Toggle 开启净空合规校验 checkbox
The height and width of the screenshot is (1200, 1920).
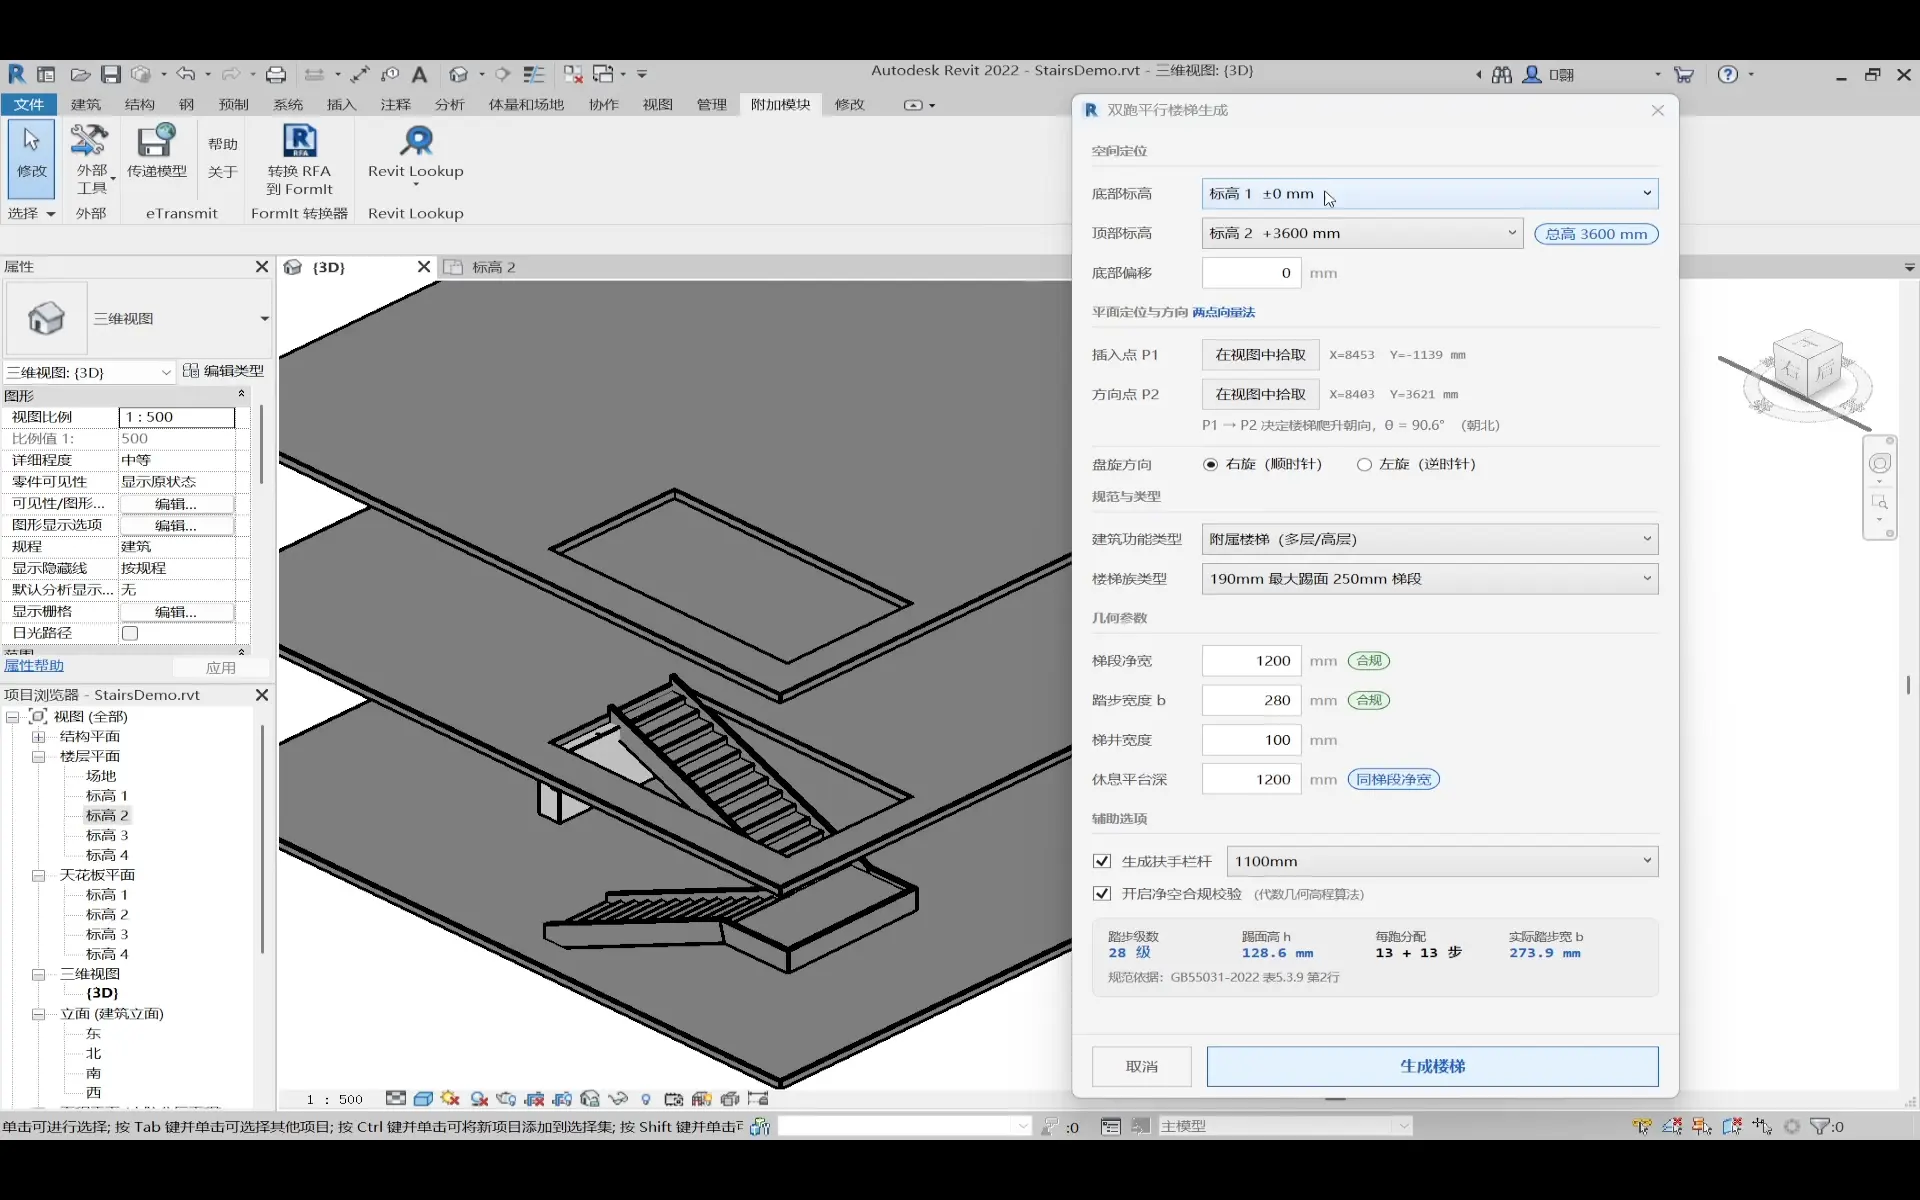point(1102,894)
